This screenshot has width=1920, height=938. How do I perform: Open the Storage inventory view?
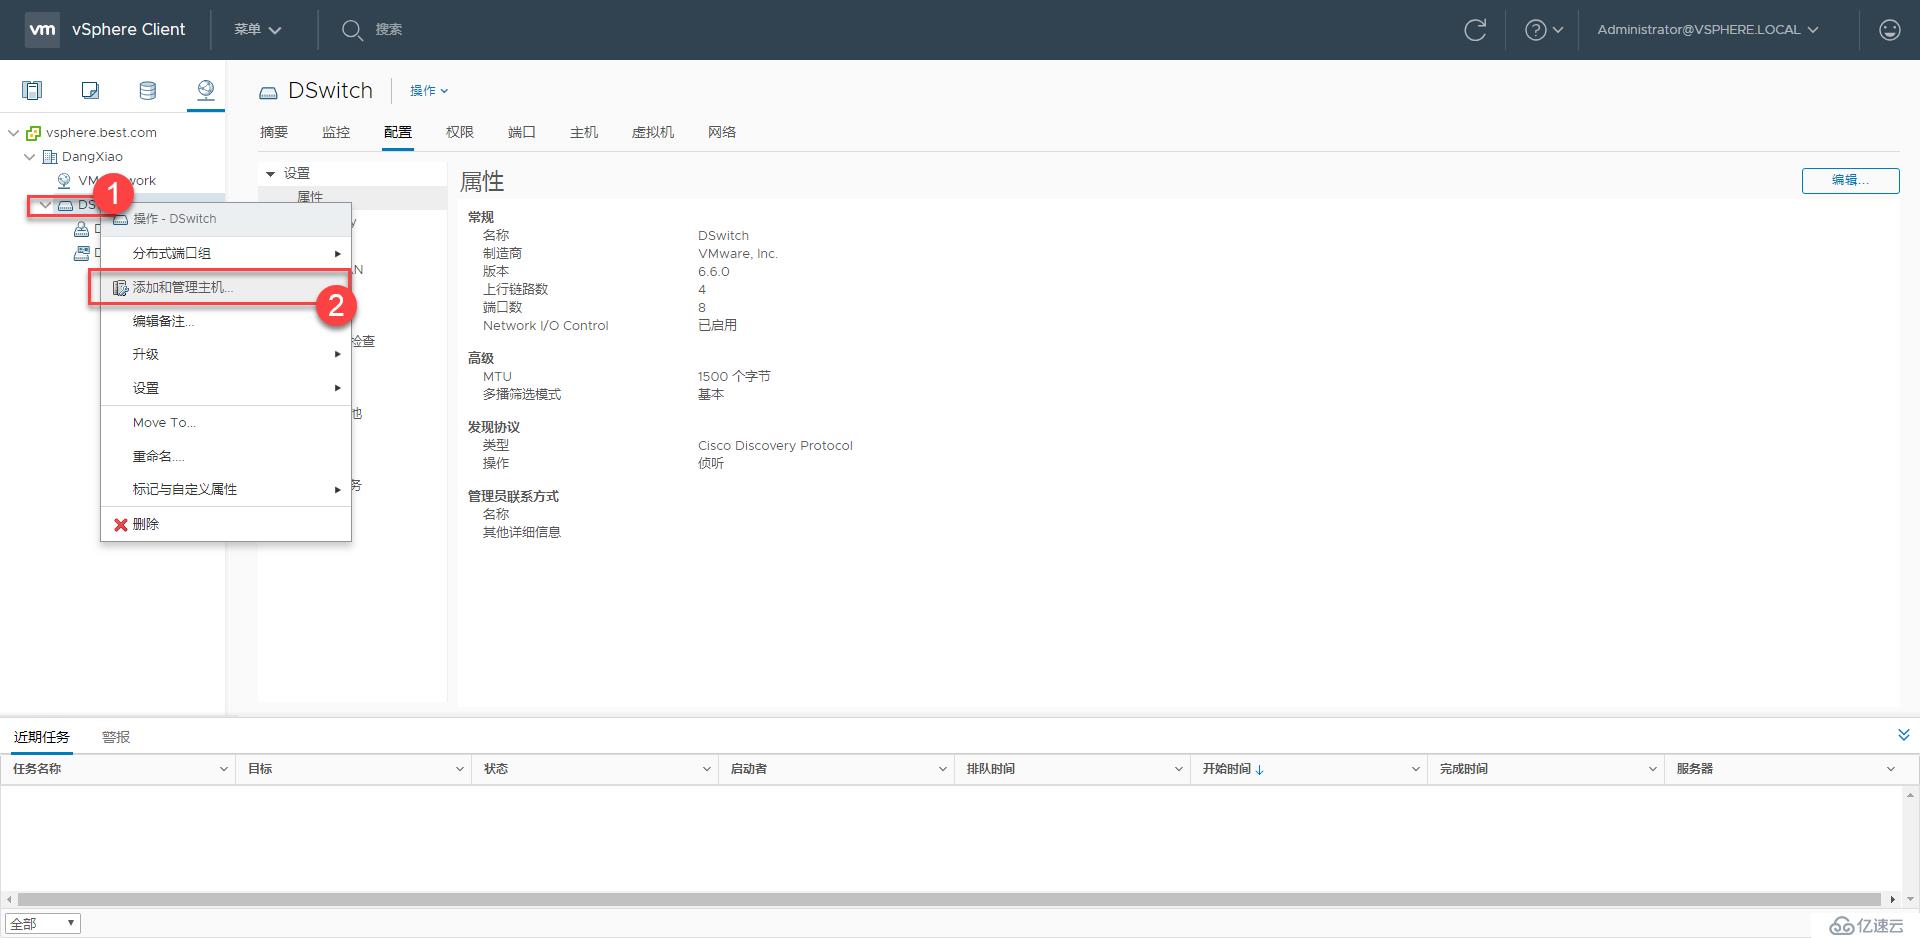pos(148,91)
